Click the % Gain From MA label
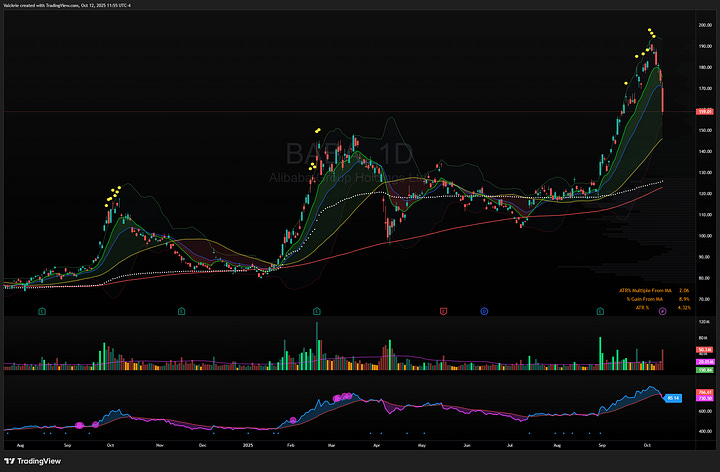The image size is (720, 472). tap(644, 299)
